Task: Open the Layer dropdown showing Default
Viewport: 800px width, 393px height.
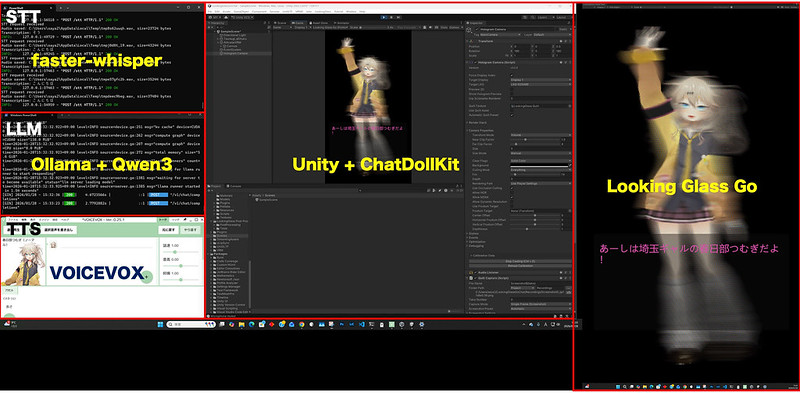Action: 552,35
